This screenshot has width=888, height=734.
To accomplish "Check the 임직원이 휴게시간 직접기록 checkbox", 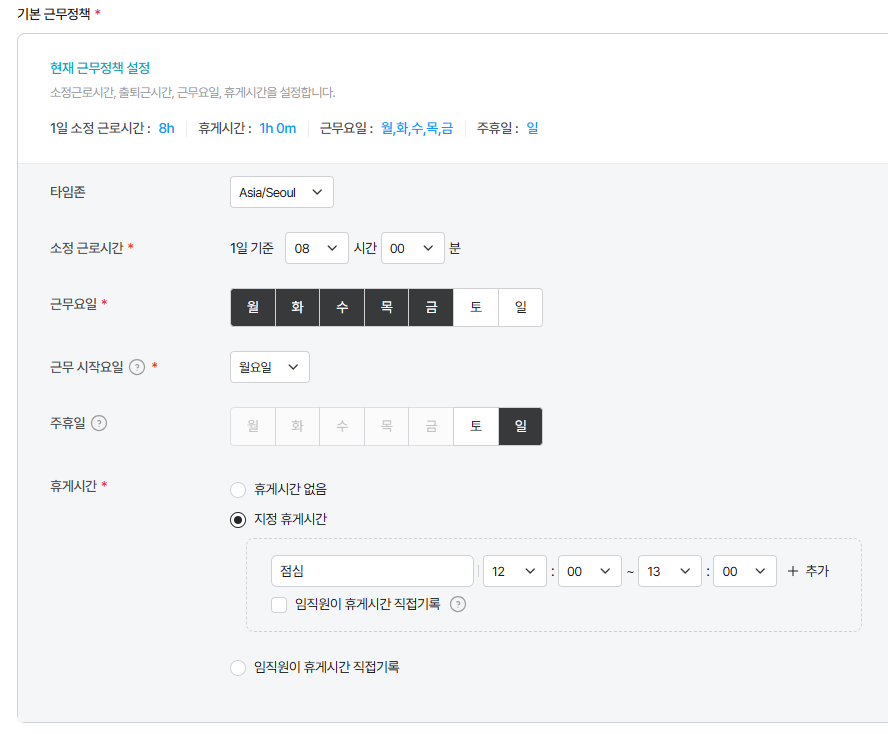I will coord(279,604).
